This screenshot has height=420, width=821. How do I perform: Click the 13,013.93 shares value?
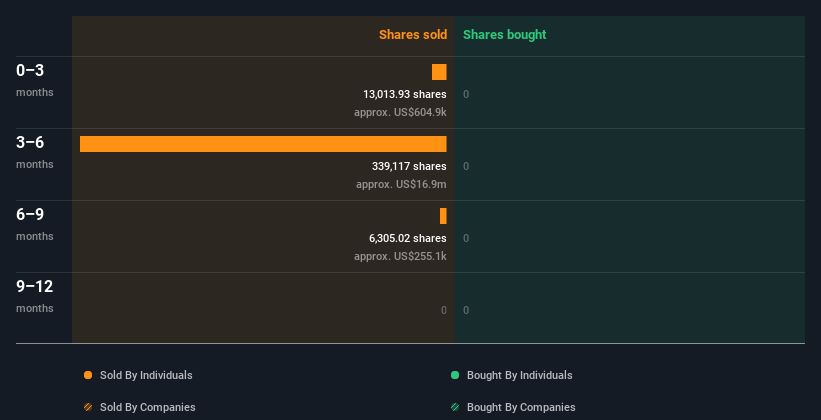tap(405, 94)
